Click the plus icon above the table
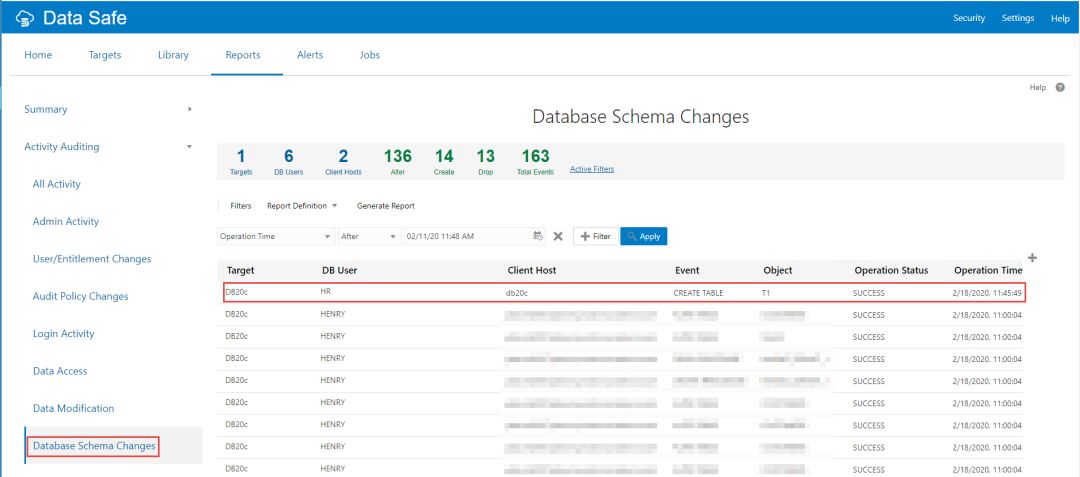 [x=1032, y=258]
